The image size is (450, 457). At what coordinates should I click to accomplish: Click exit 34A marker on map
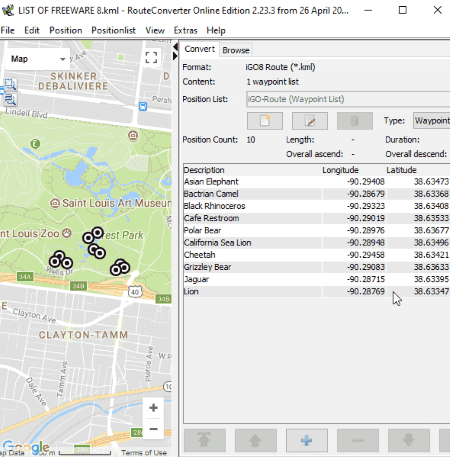(25, 277)
